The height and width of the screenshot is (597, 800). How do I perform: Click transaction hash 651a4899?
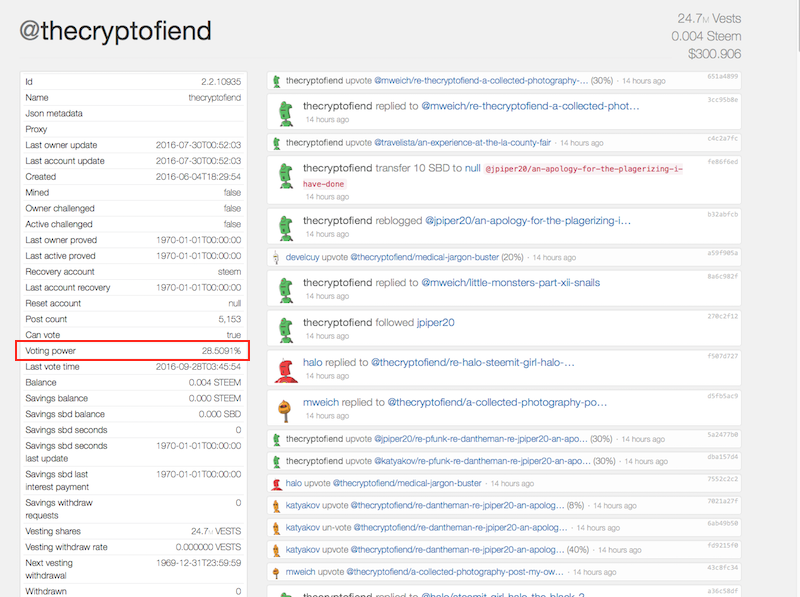(722, 77)
